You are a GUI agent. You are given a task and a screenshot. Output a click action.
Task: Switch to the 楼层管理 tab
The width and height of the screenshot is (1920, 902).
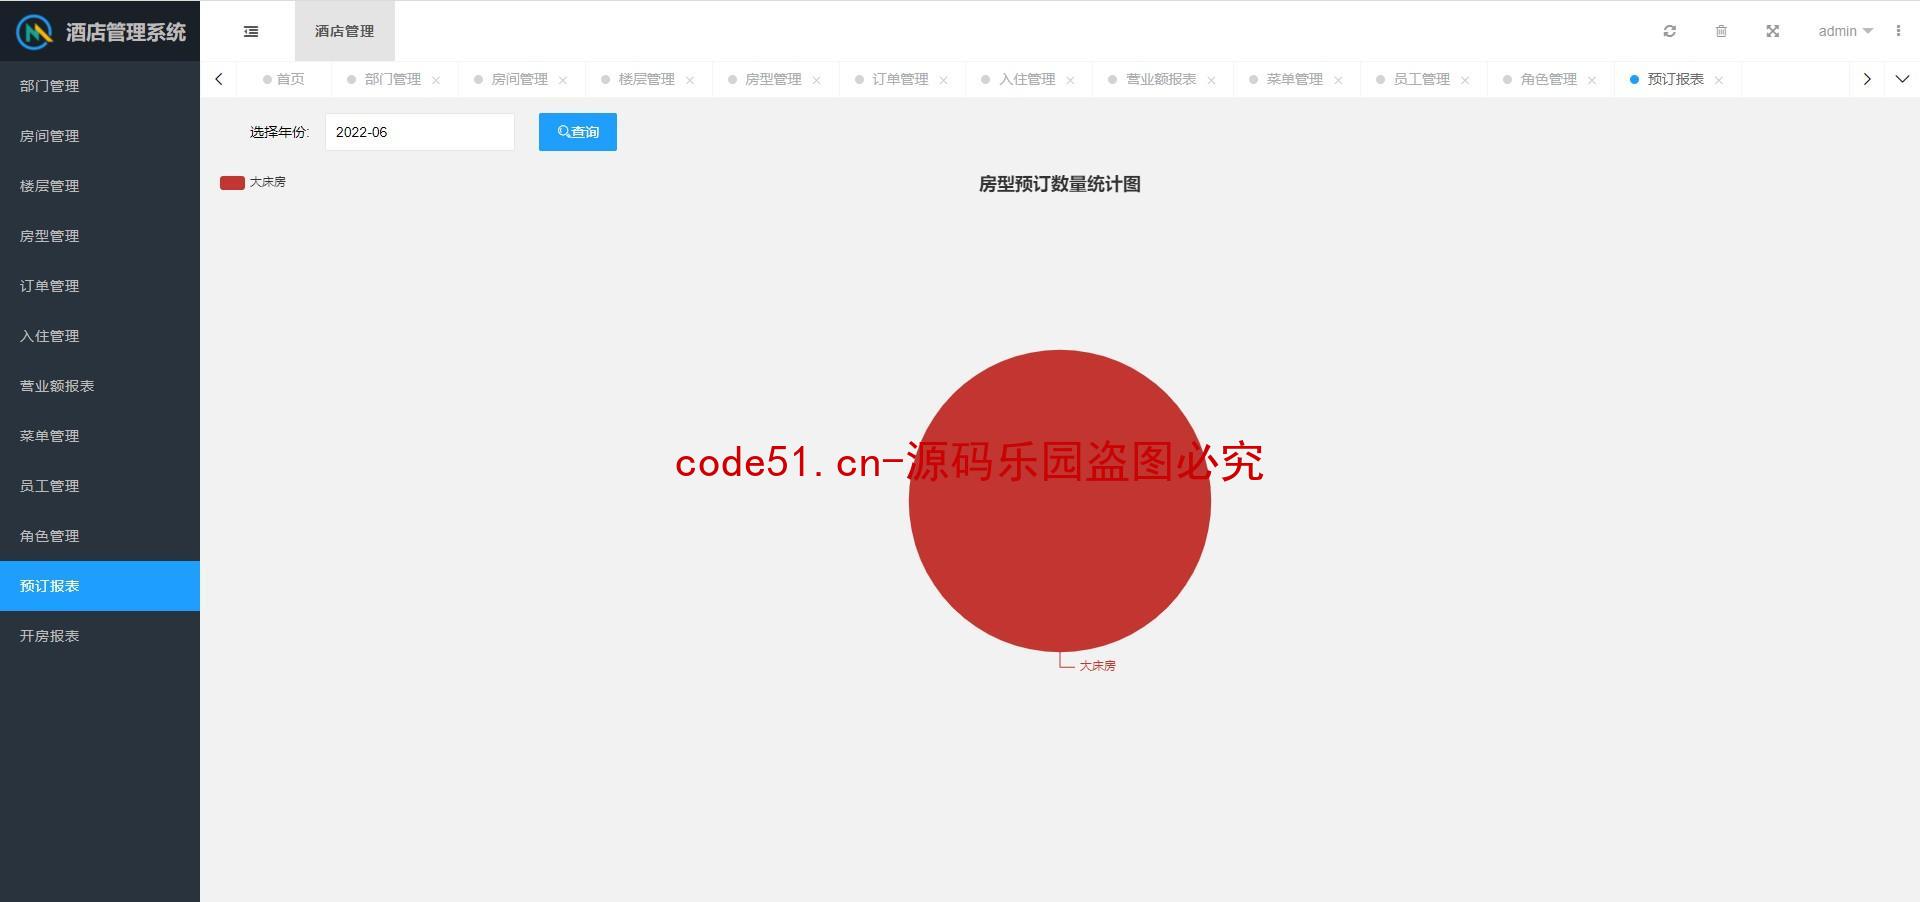[x=646, y=79]
